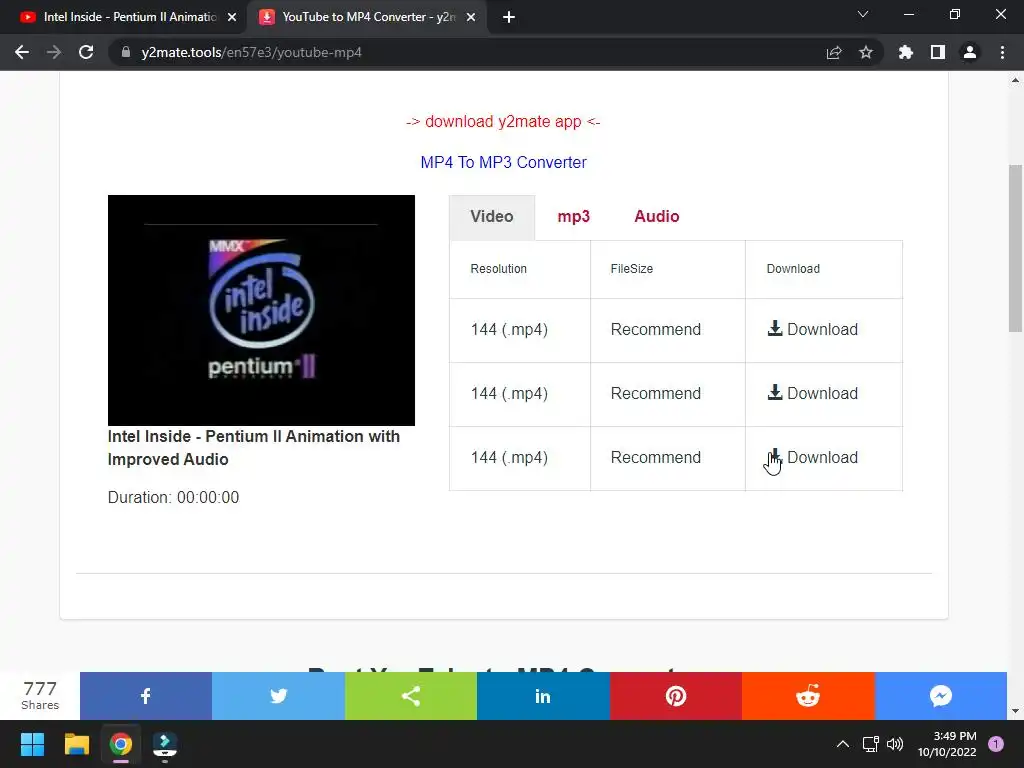This screenshot has width=1024, height=768.
Task: Open the volume tray icon
Action: [895, 744]
